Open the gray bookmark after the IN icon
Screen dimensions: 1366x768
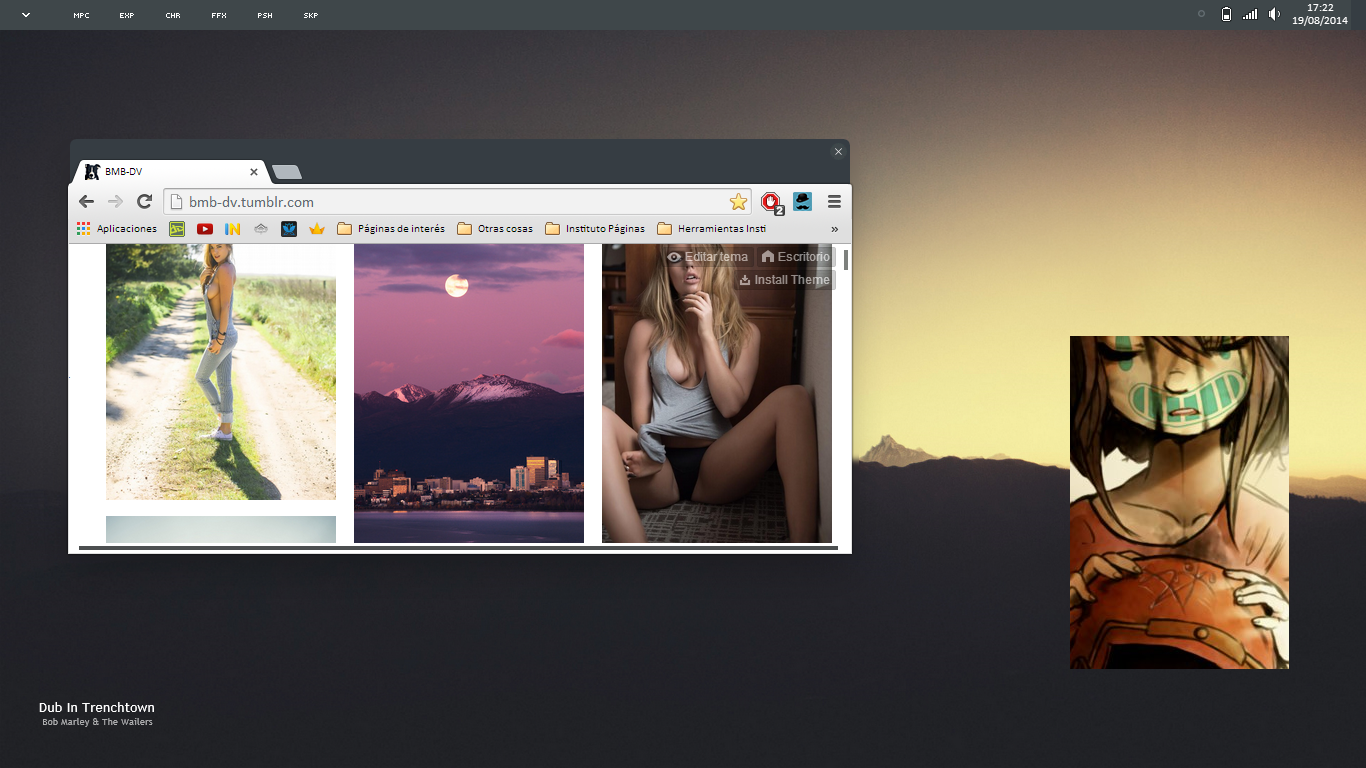pos(261,229)
